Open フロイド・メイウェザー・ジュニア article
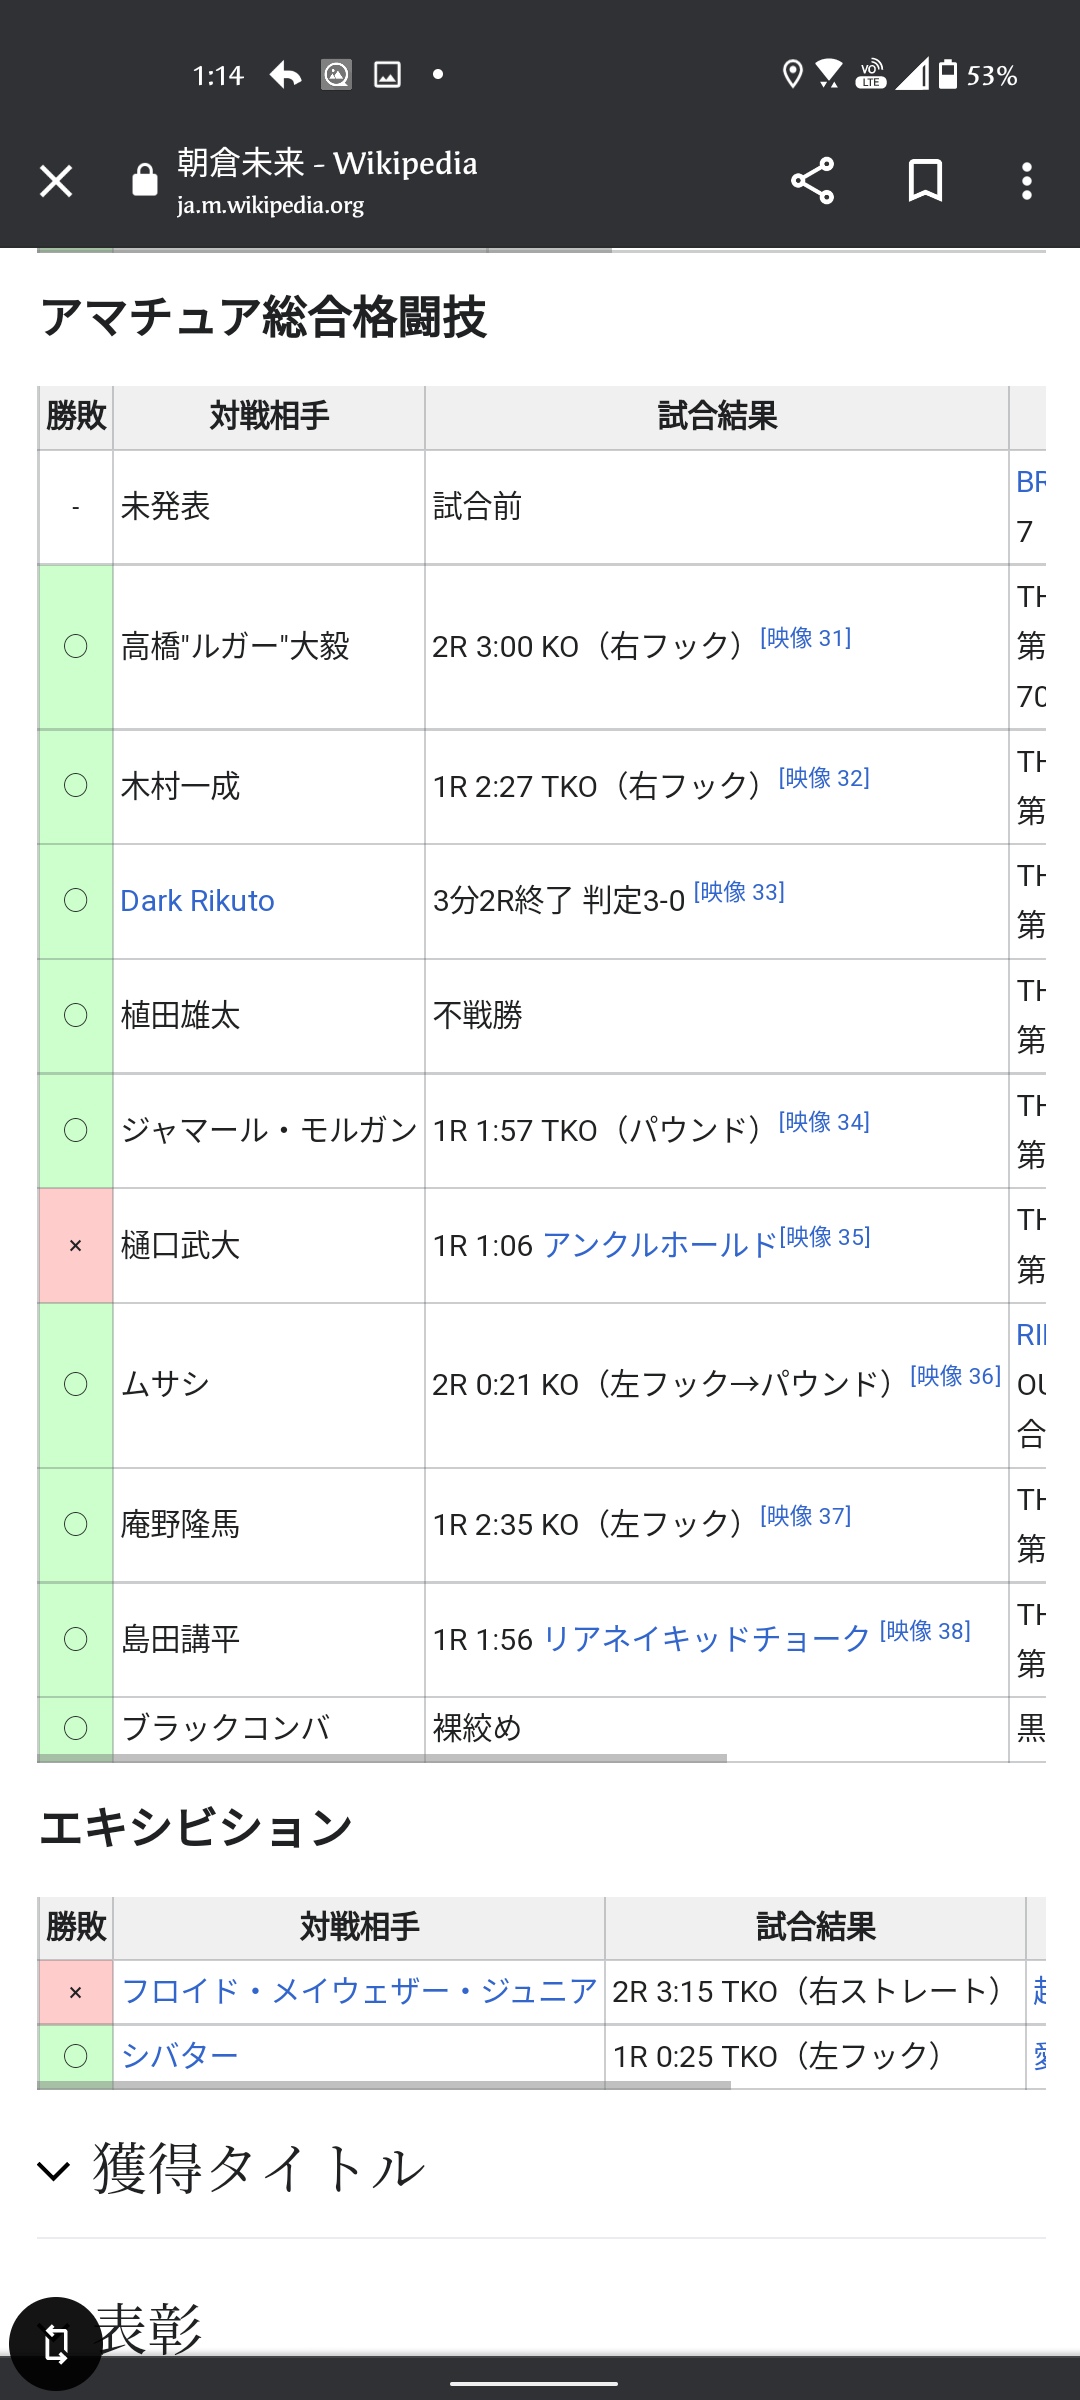The width and height of the screenshot is (1080, 2400). (x=359, y=1991)
